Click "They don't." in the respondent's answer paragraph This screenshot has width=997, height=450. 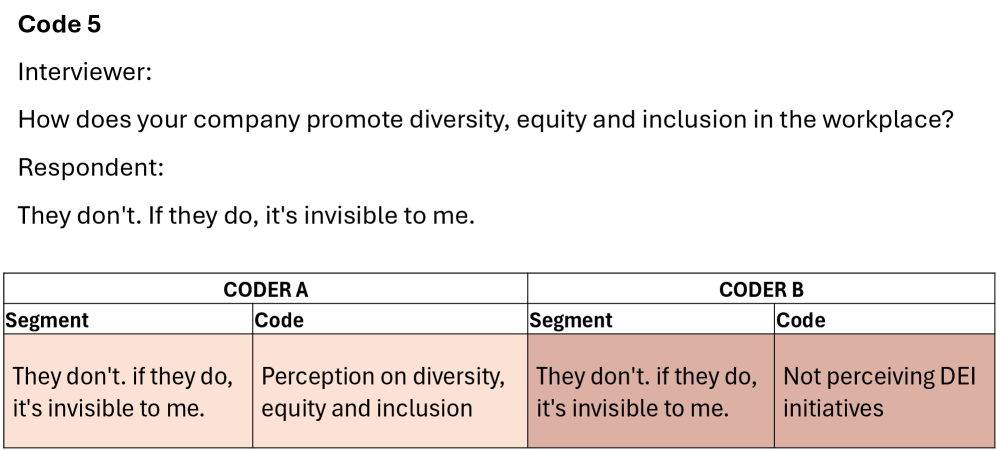pyautogui.click(x=79, y=216)
